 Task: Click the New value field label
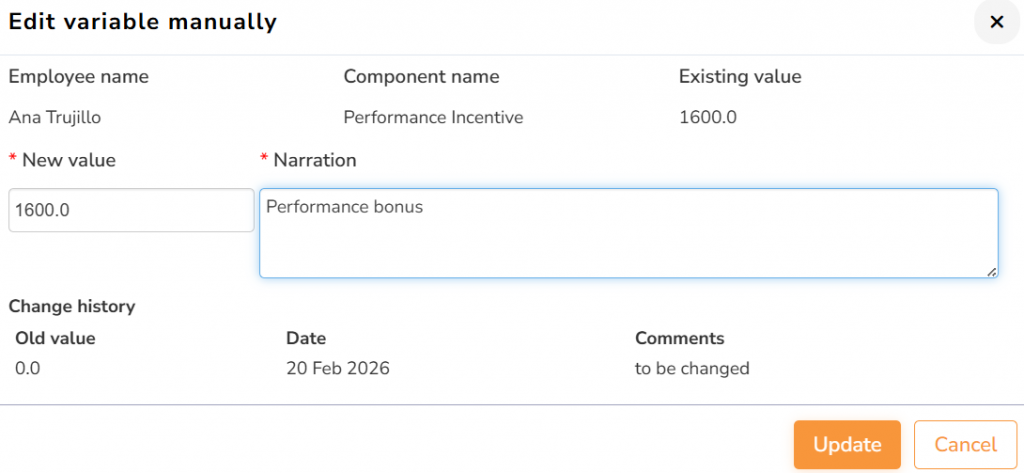pyautogui.click(x=69, y=160)
